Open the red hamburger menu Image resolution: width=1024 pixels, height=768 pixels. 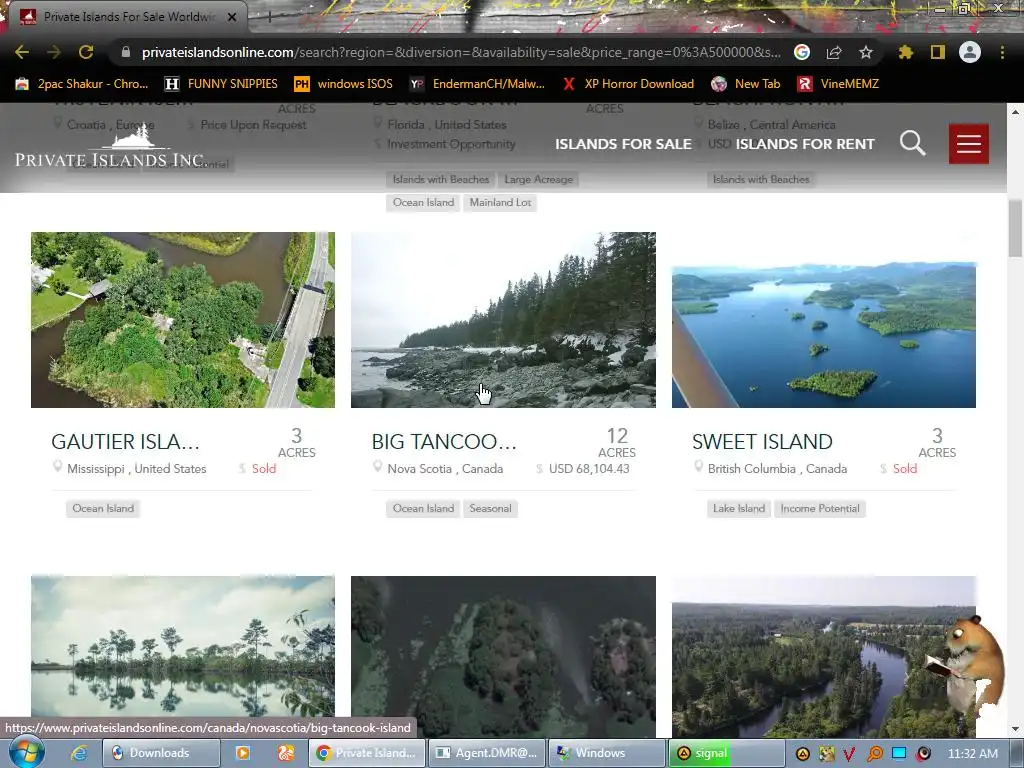(968, 144)
